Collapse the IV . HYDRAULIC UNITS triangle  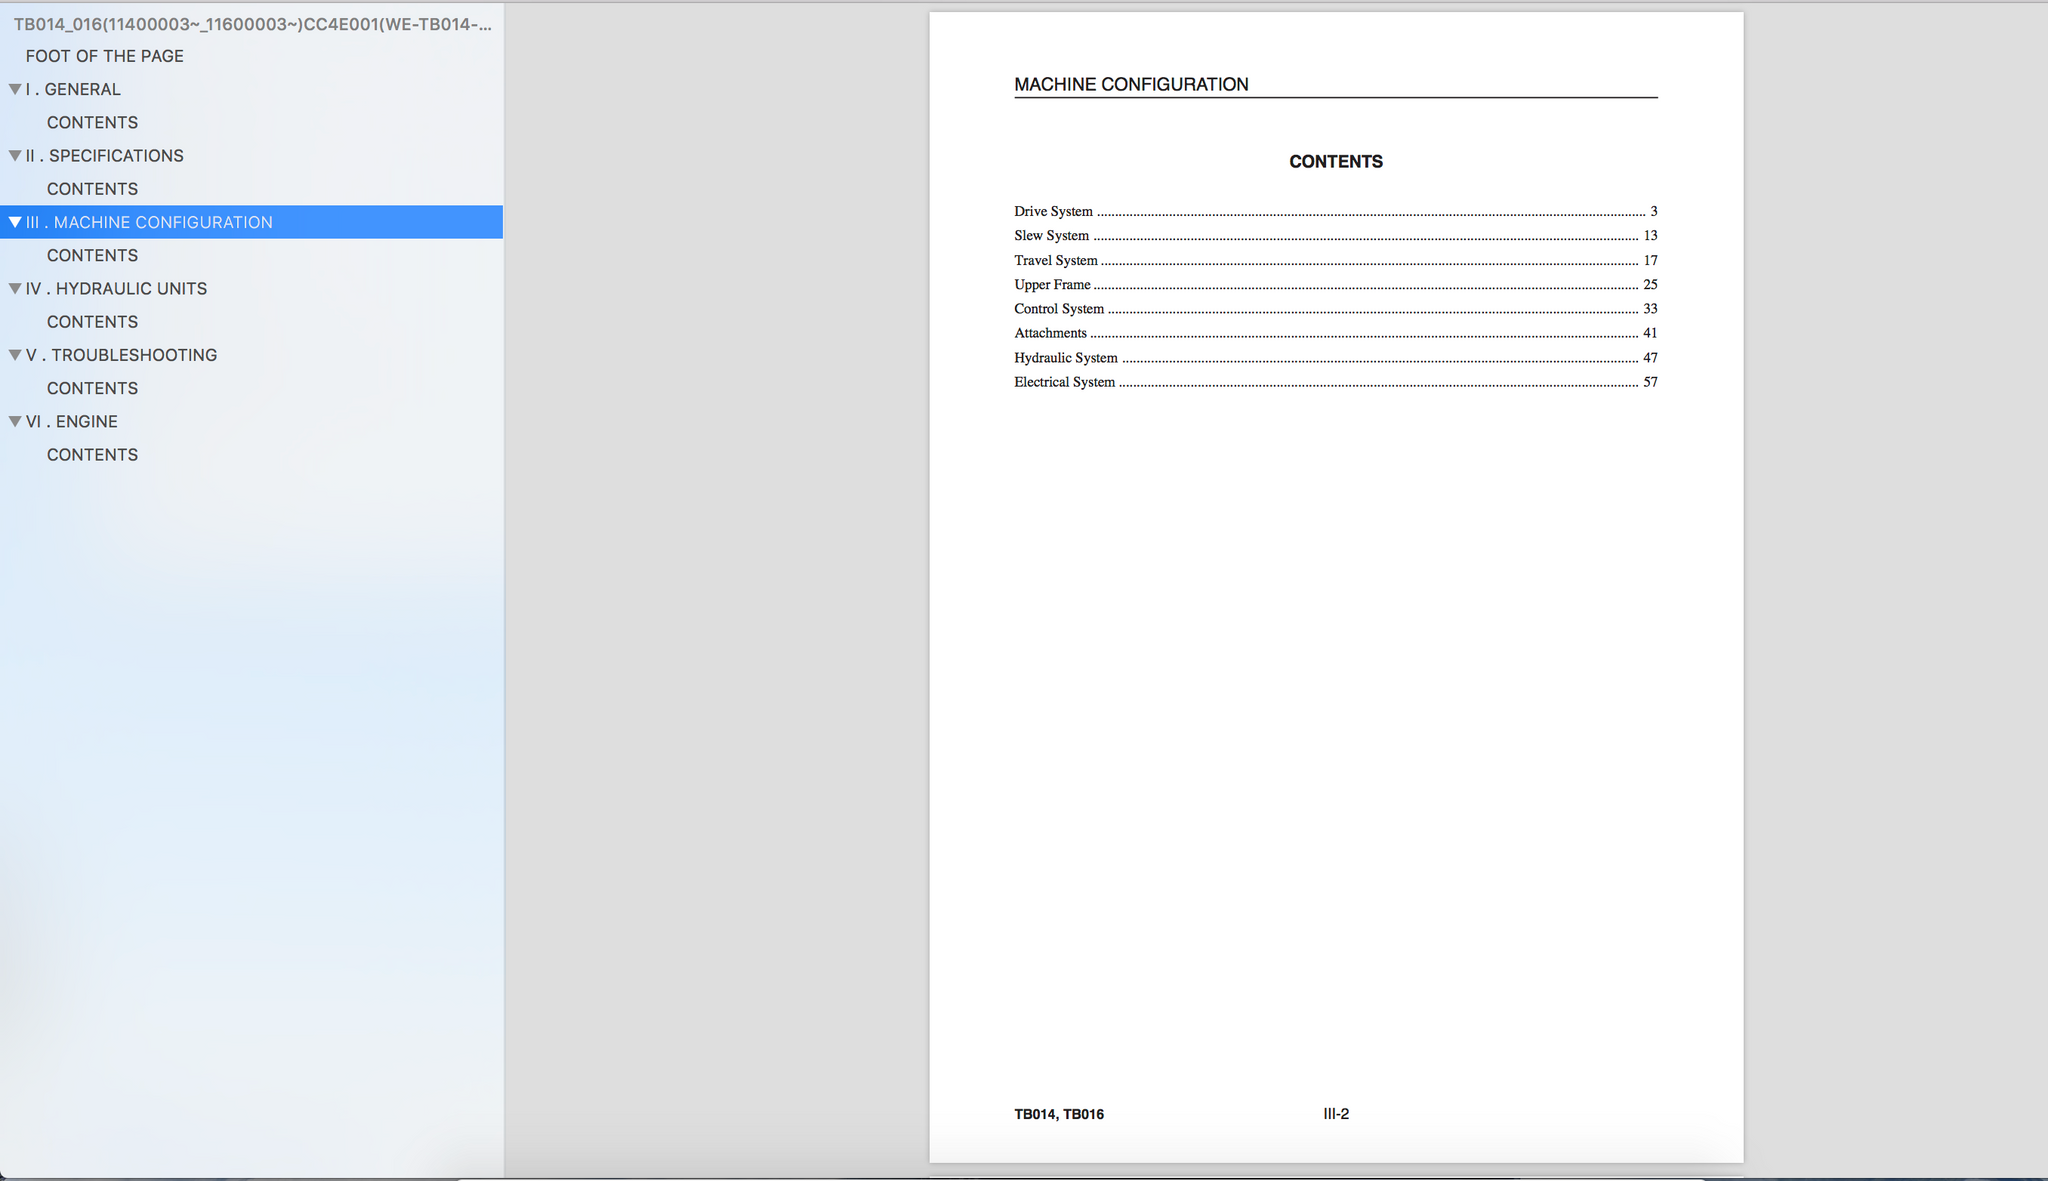[x=15, y=289]
